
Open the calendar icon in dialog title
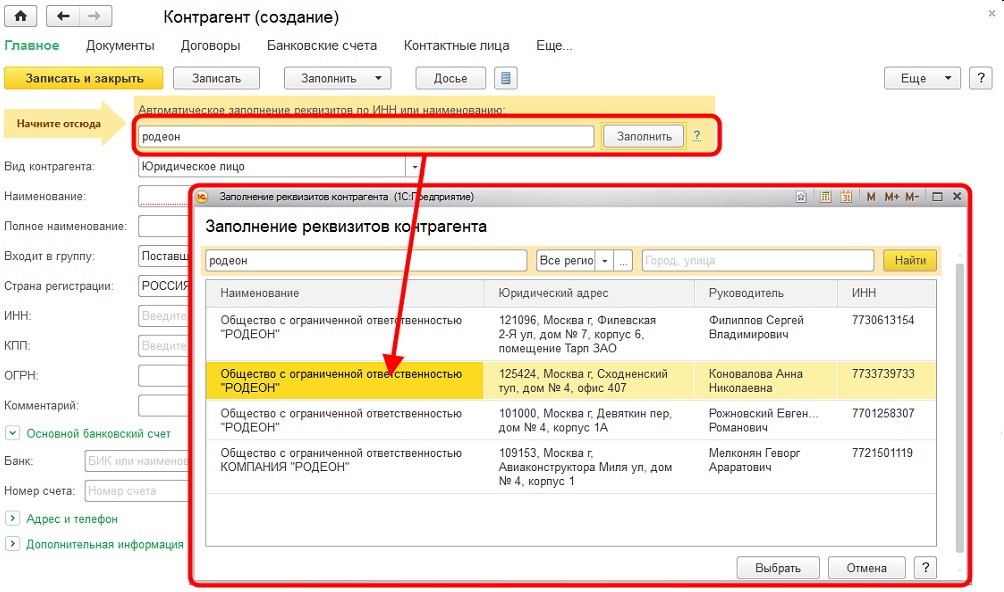[x=846, y=197]
